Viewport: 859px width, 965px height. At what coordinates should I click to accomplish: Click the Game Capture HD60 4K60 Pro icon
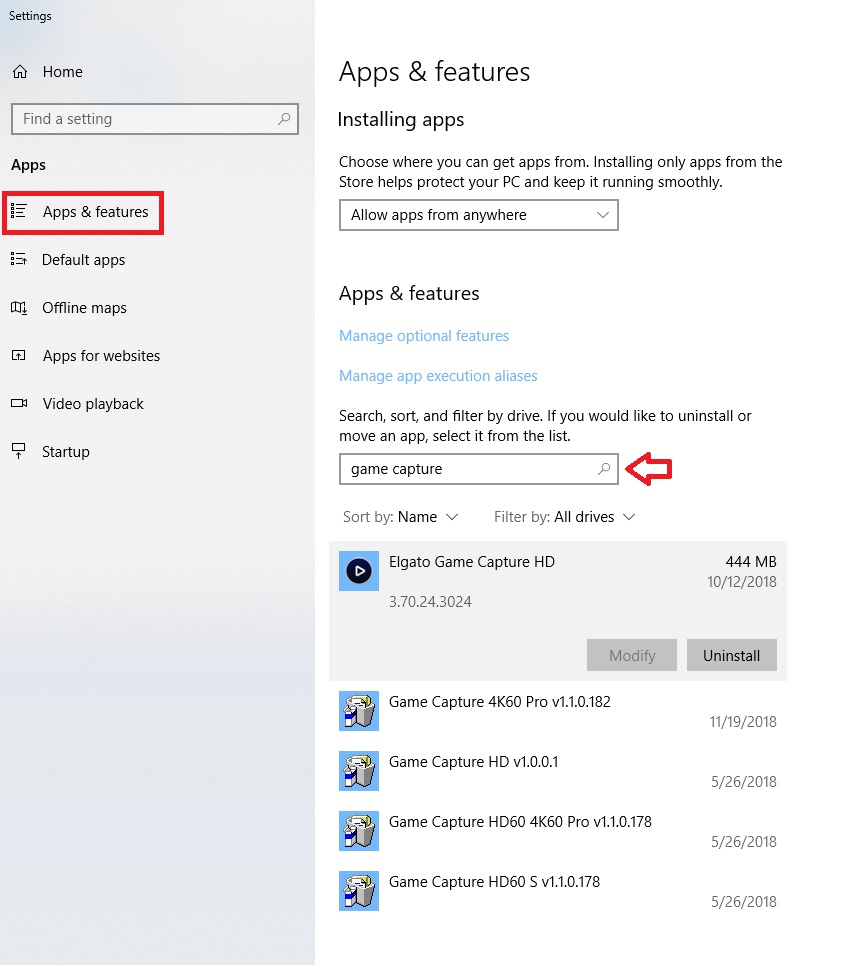click(358, 831)
